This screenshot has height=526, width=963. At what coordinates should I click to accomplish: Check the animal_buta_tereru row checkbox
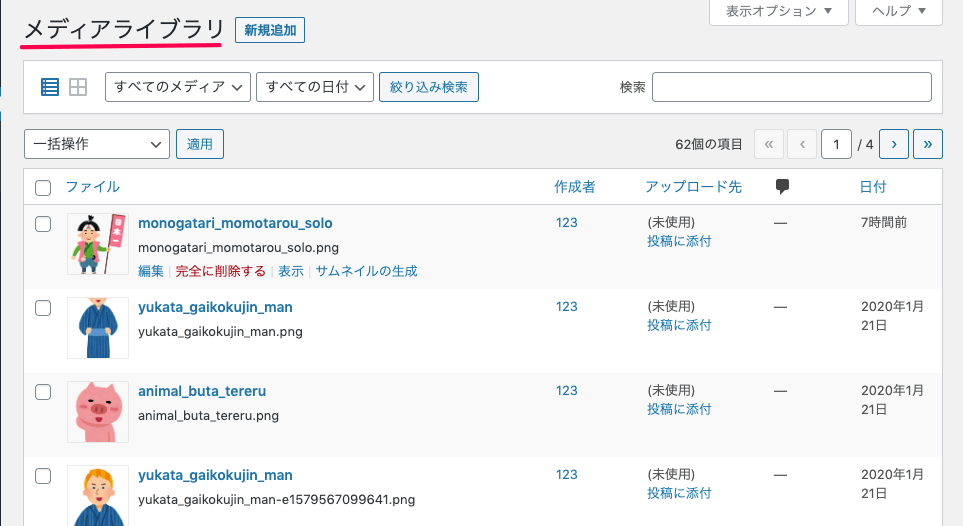(43, 392)
